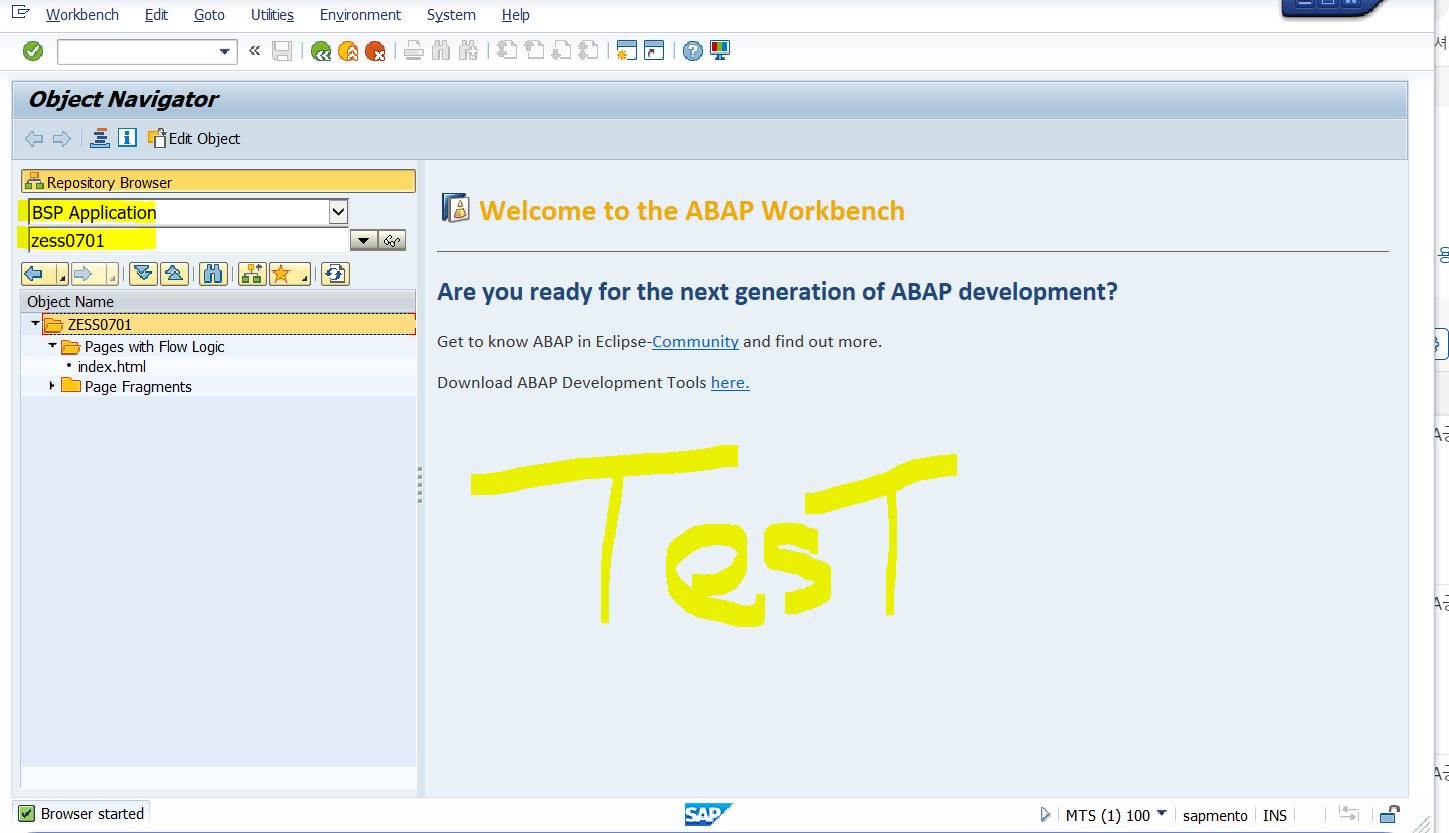Click the Previous Page icon
The width and height of the screenshot is (1449, 833).
click(534, 51)
